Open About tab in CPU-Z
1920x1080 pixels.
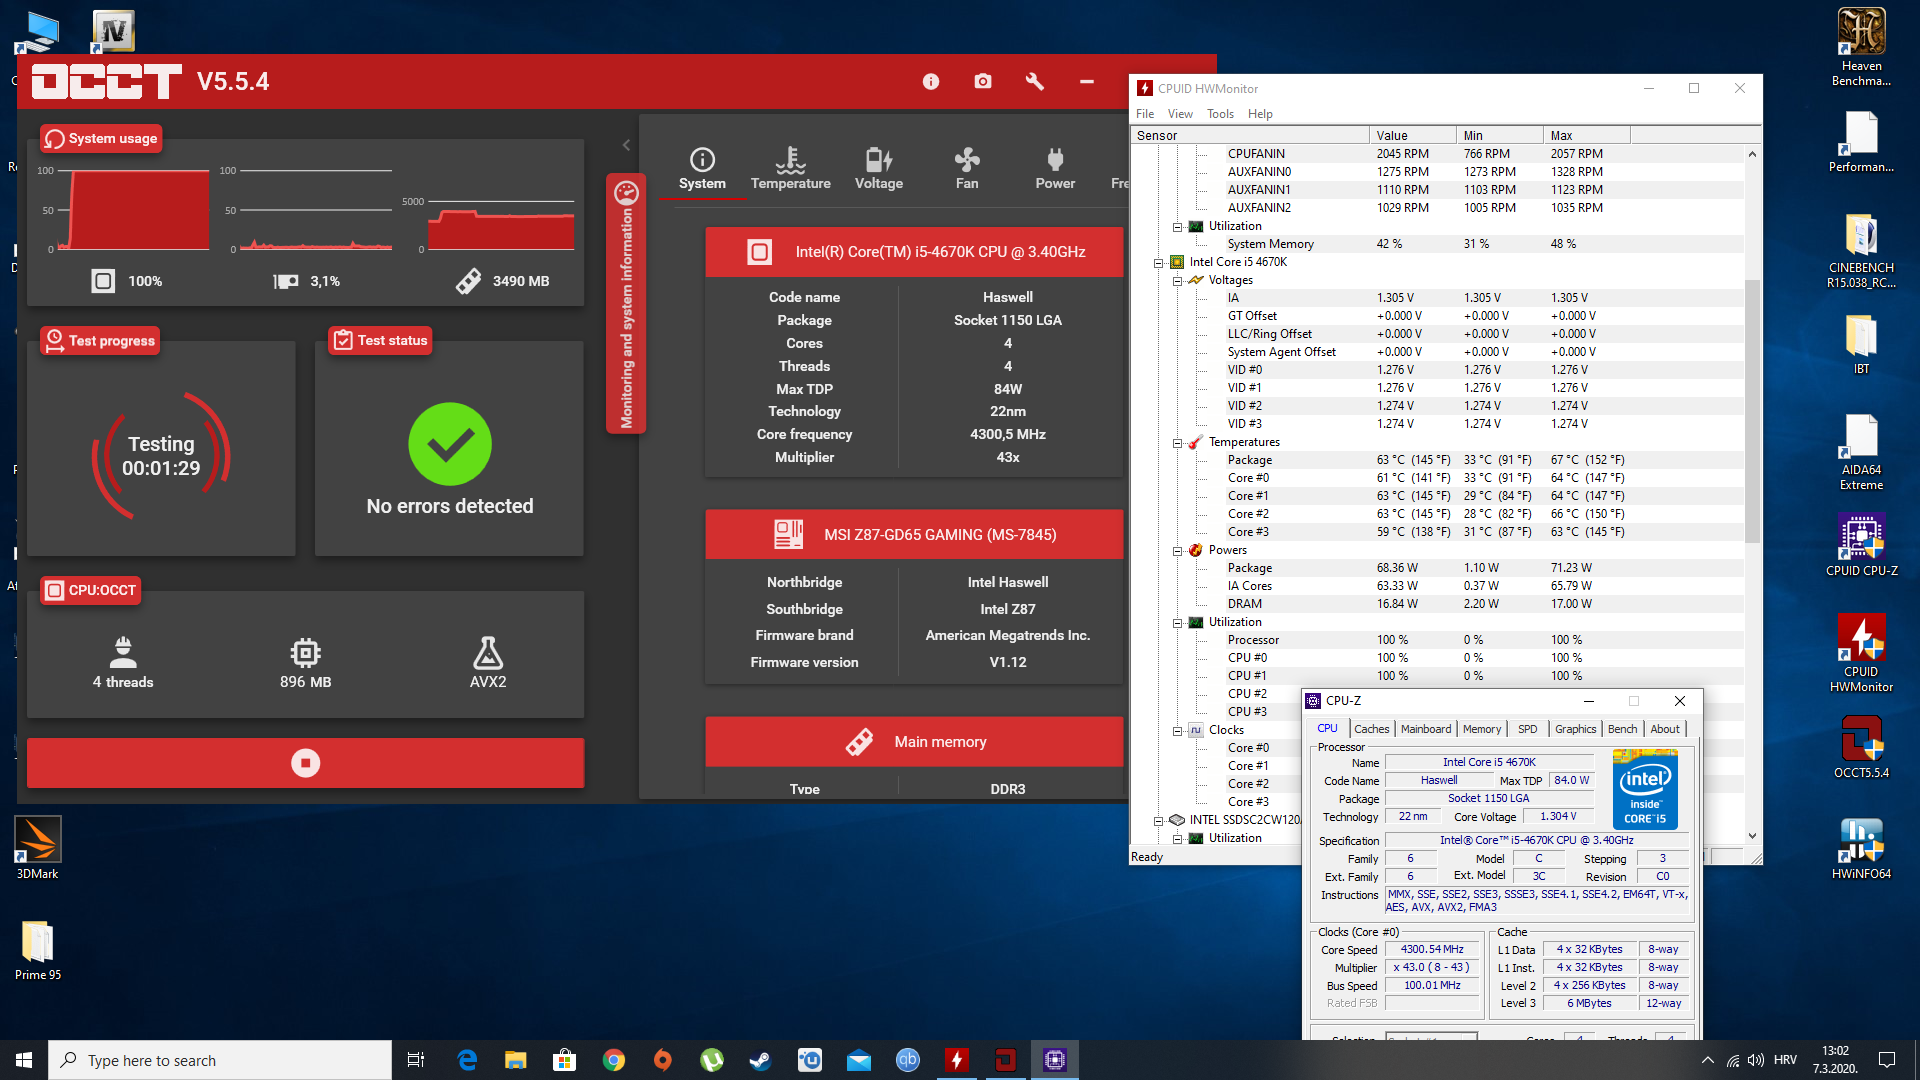pos(1664,729)
